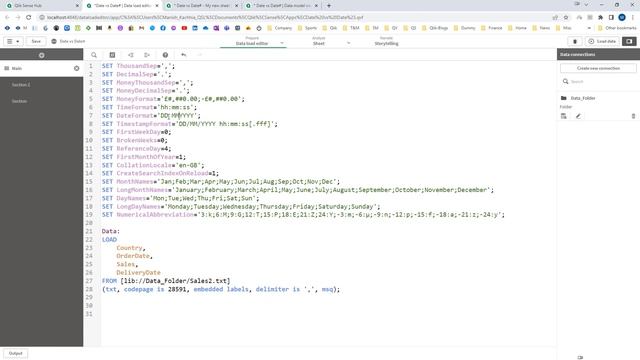
Task: Indent the selected script lines
Action: (x=147, y=55)
